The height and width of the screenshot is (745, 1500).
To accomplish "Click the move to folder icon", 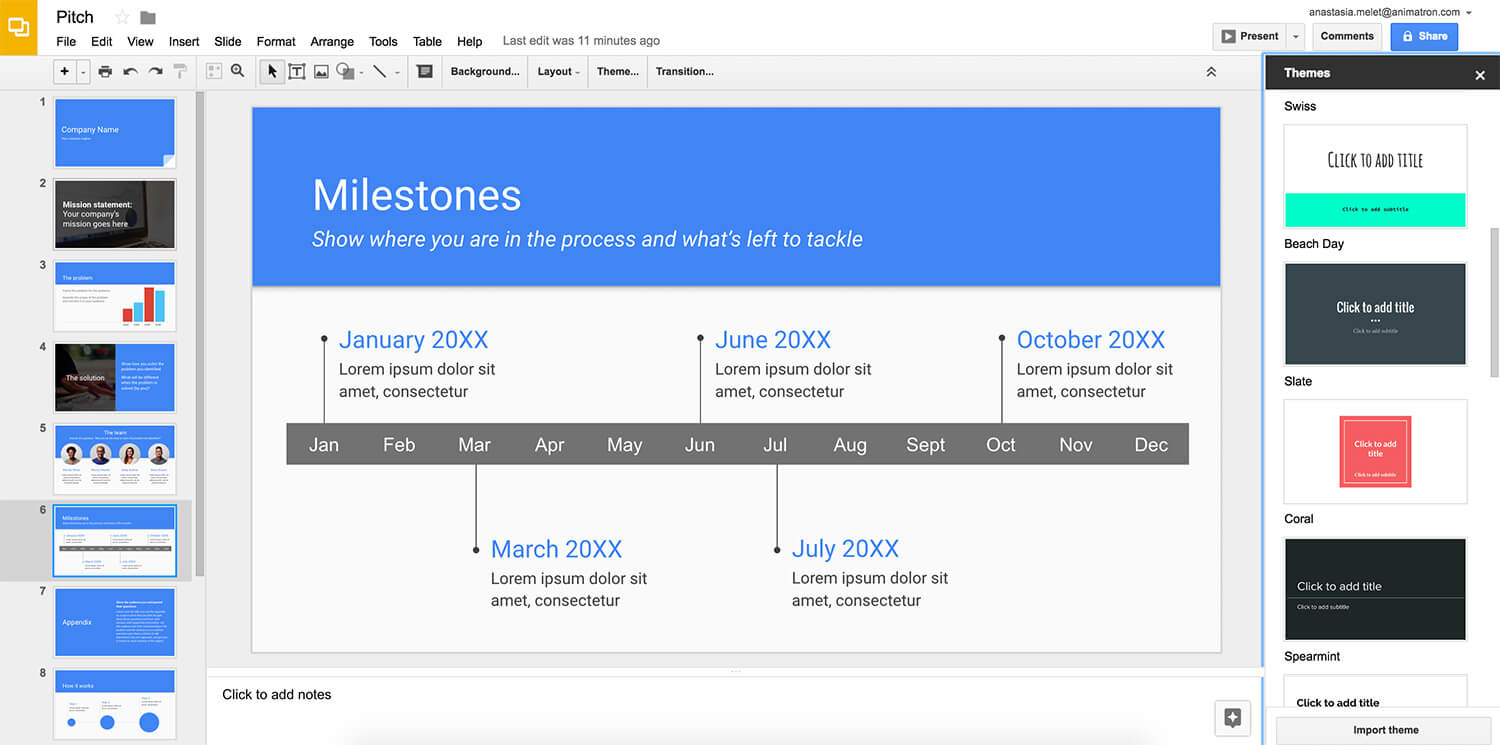I will 148,17.
